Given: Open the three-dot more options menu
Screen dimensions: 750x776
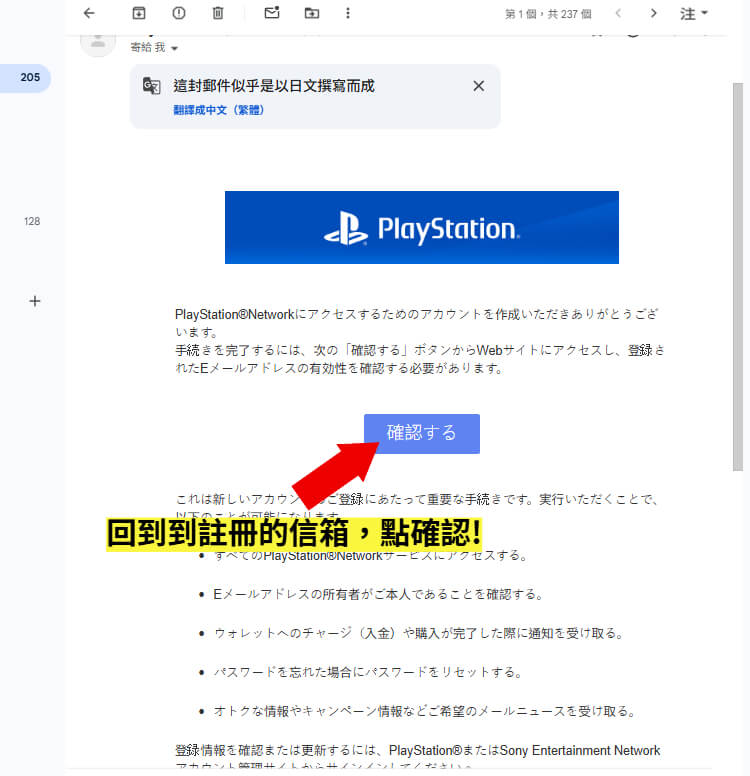Looking at the screenshot, I should click(348, 13).
